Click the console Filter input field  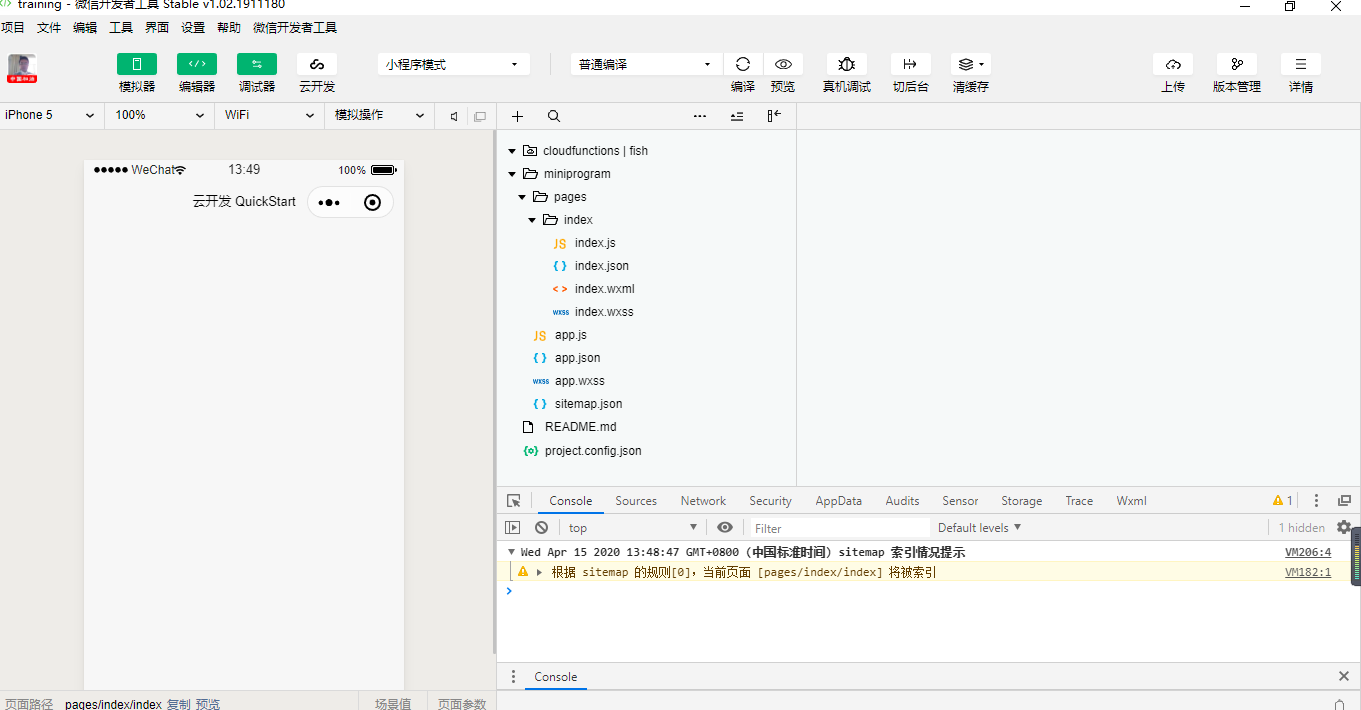click(x=839, y=528)
